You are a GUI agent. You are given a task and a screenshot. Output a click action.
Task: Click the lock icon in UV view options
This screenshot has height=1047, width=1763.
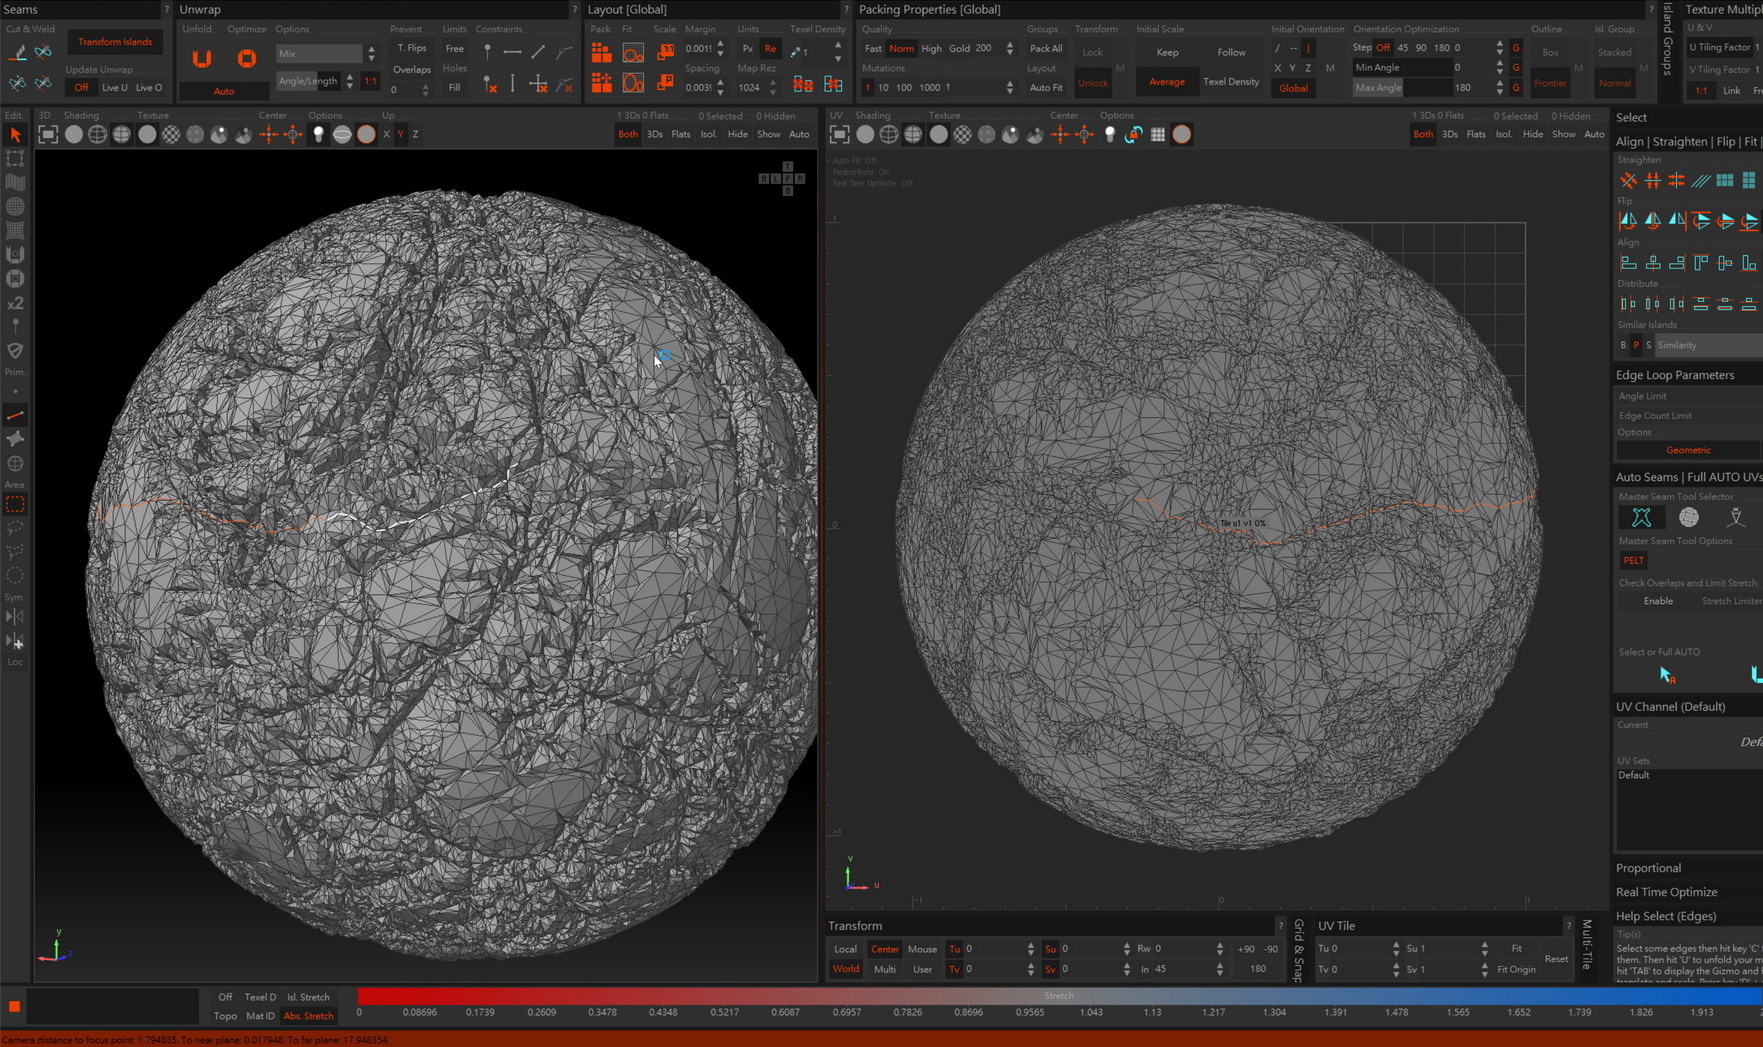point(1133,134)
